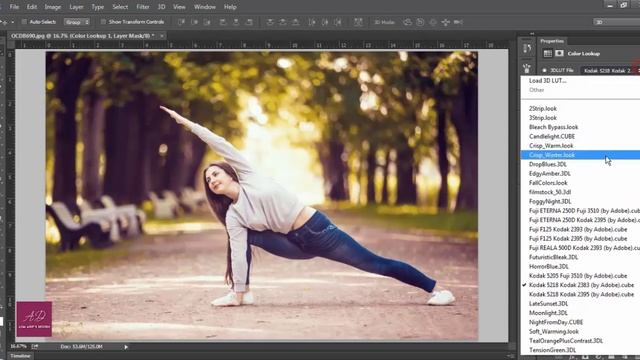Open the File menu
The height and width of the screenshot is (360, 640).
[14, 7]
